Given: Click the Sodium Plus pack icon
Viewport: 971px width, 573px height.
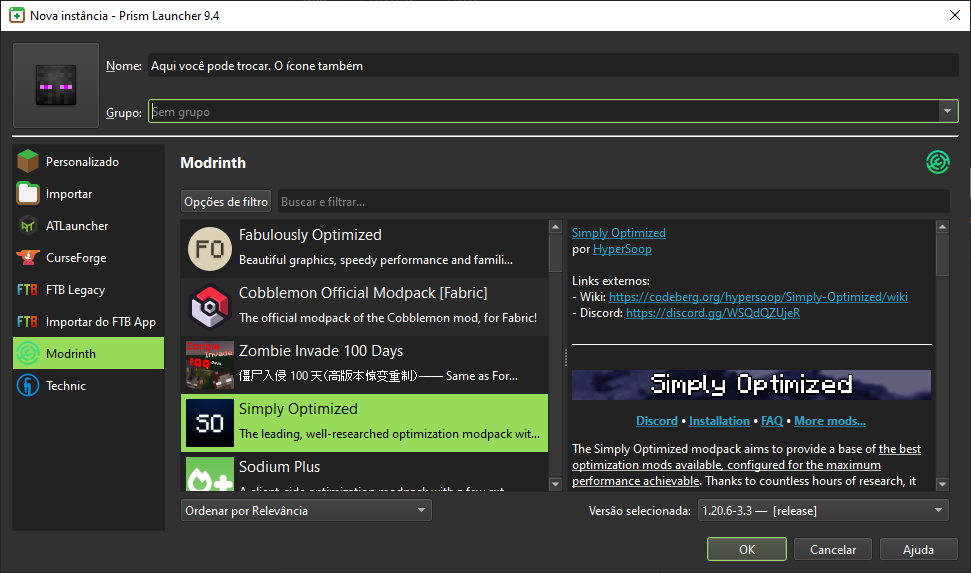Looking at the screenshot, I should pyautogui.click(x=210, y=475).
